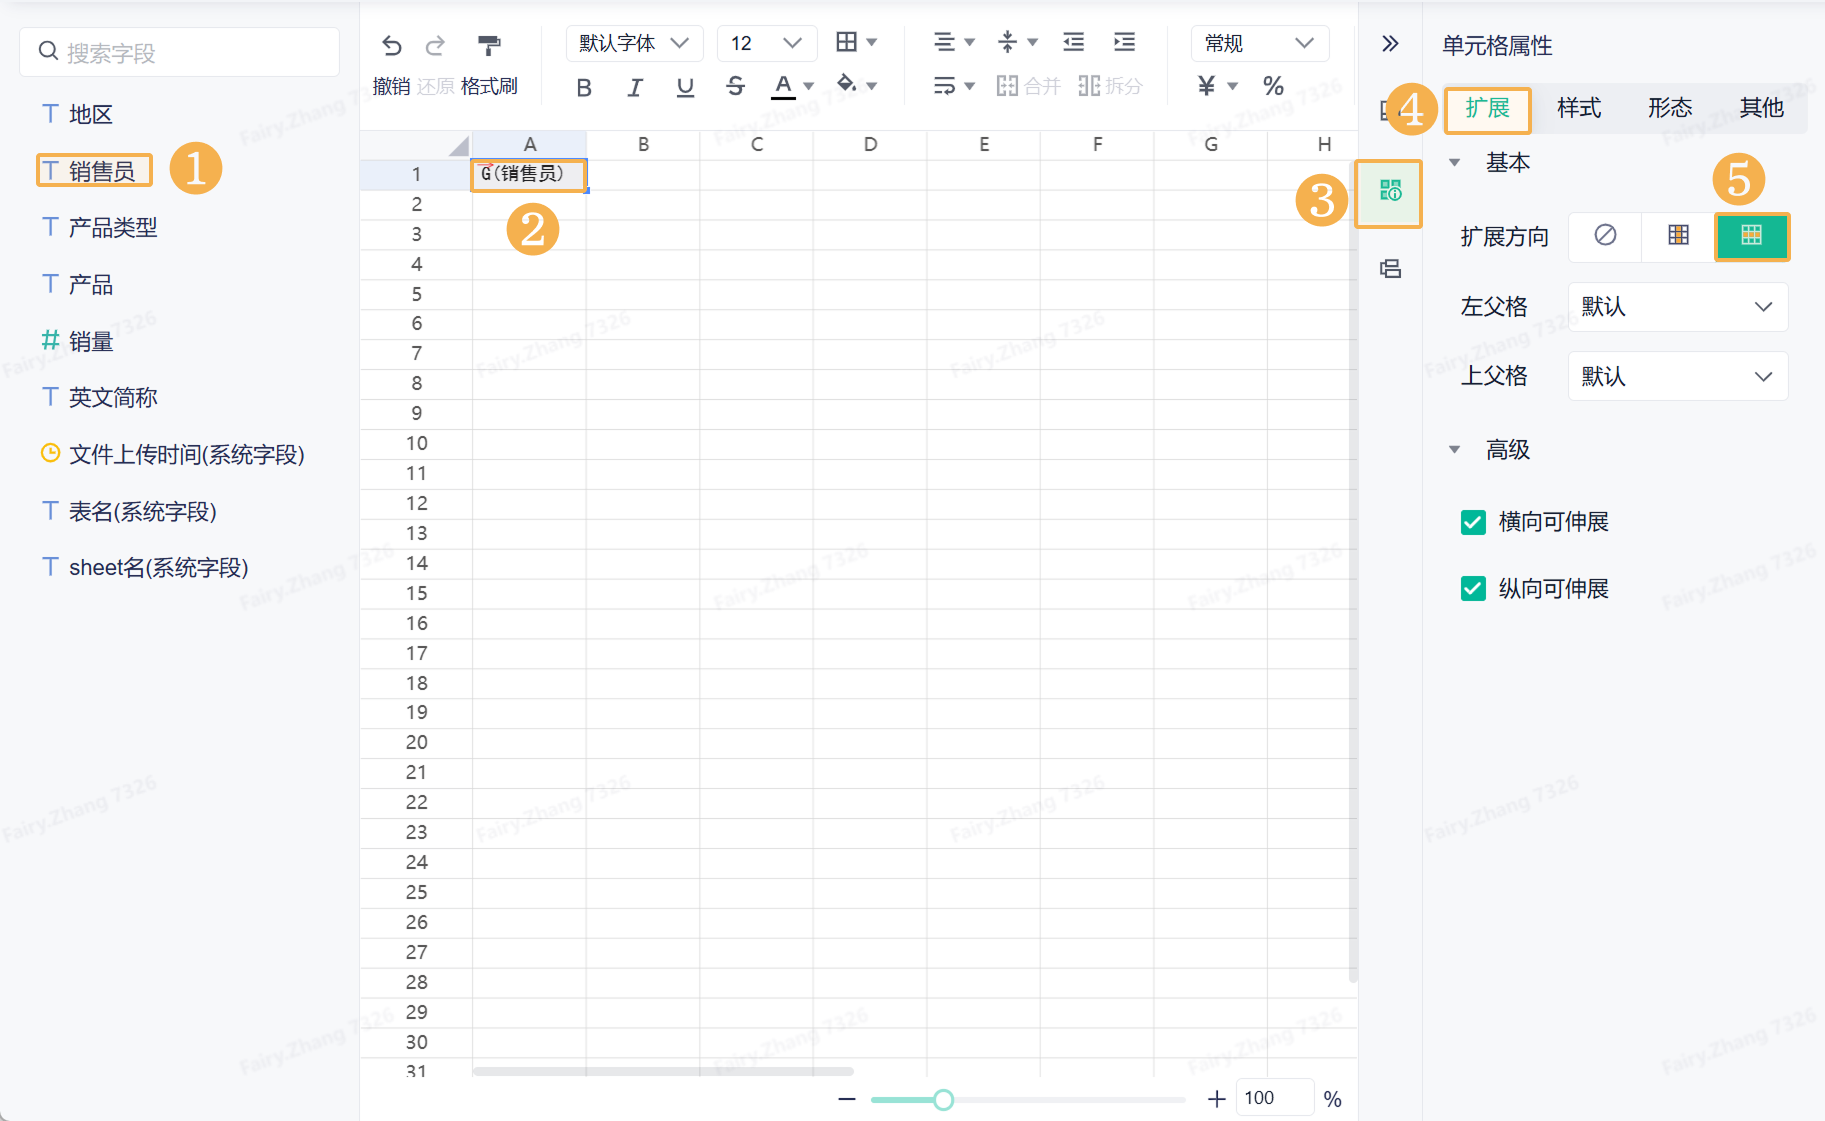Switch to the 形态 tab
The height and width of the screenshot is (1121, 1825).
(1670, 108)
